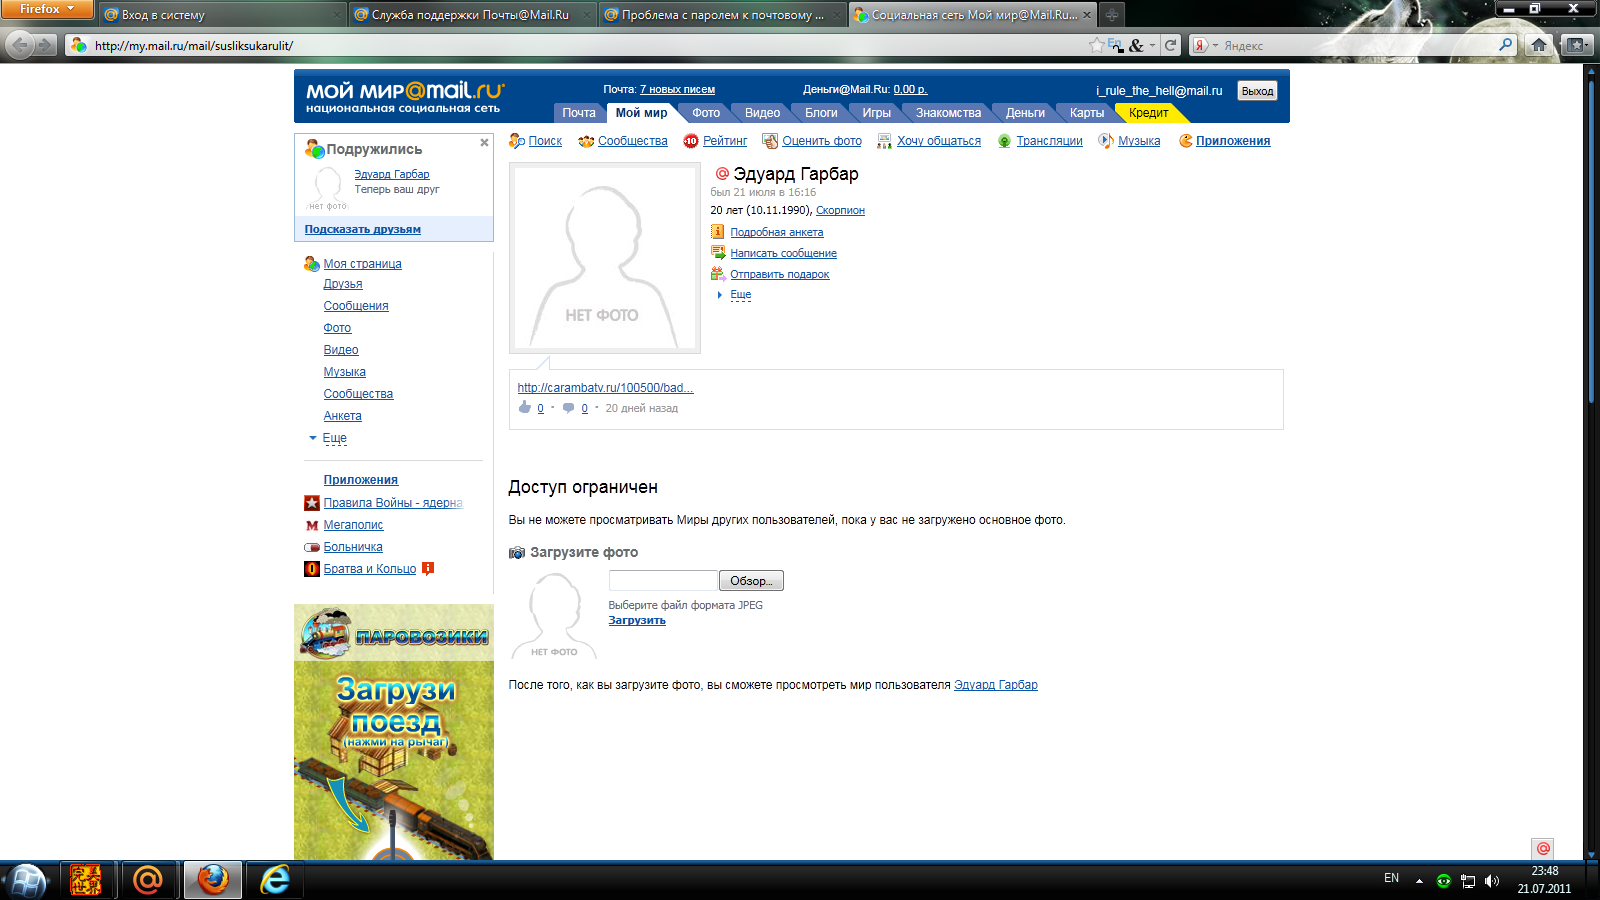
Task: Open the Блоги tab
Action: [821, 113]
